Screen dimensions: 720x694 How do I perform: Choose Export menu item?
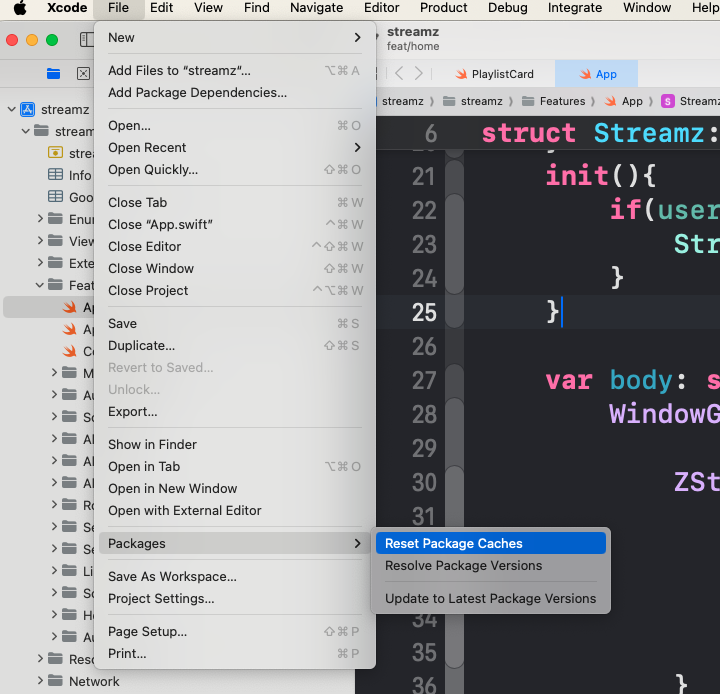tap(235, 412)
